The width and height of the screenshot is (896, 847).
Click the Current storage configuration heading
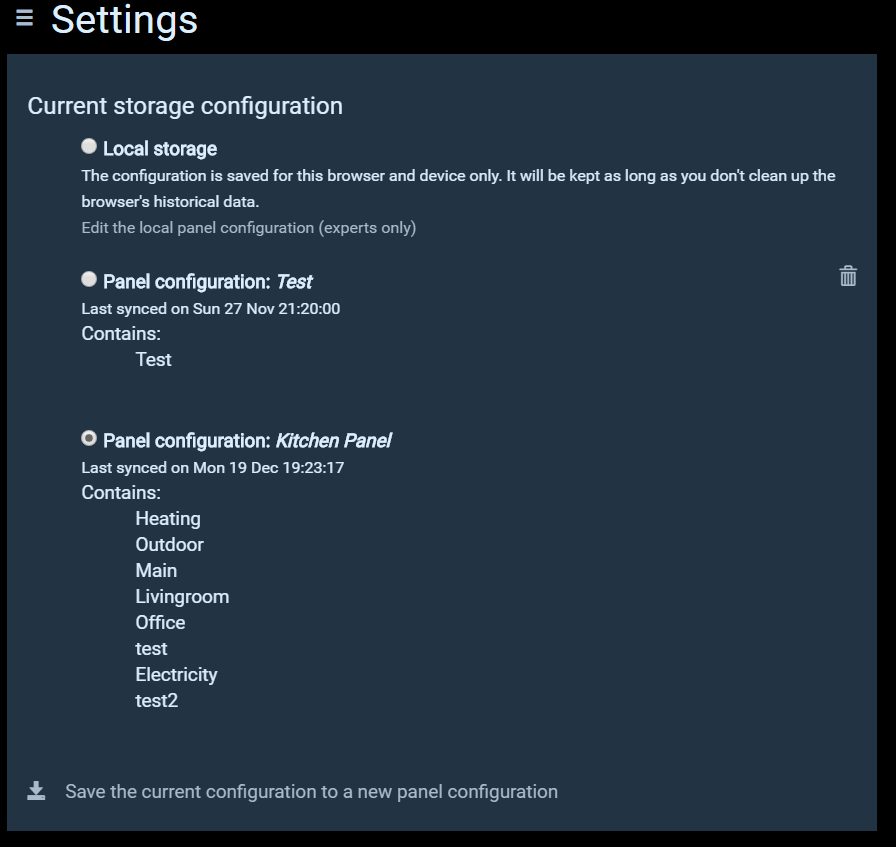pos(185,106)
